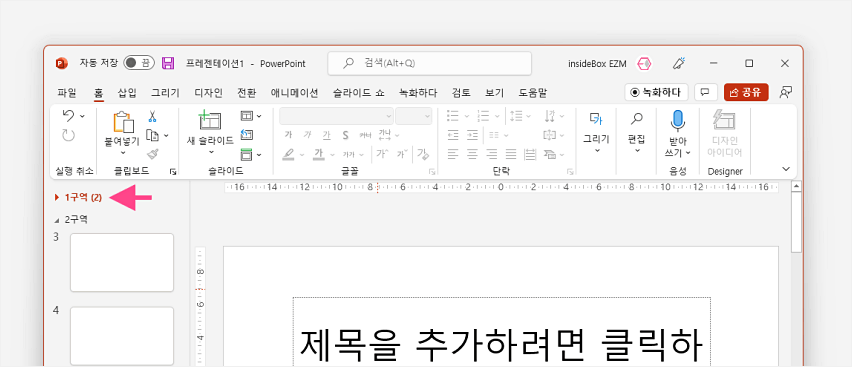Switch to the 삽입 tab
The image size is (852, 367).
click(127, 93)
